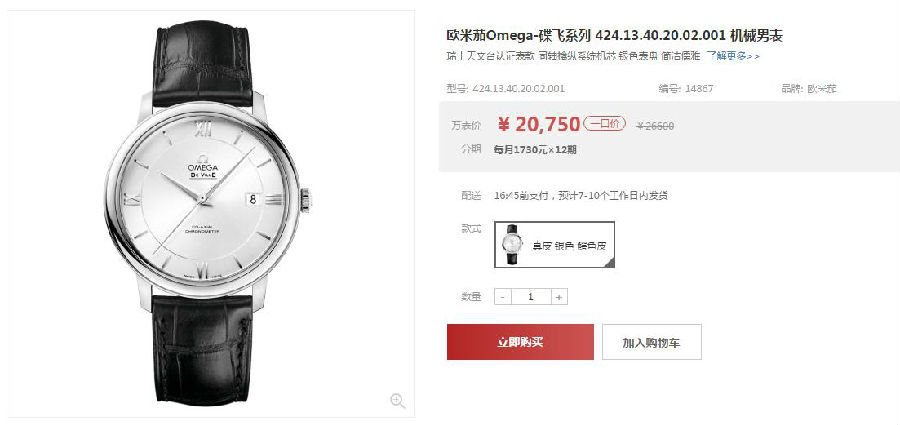Viewport: 900px width, 425px height.
Task: Click the quantity input field
Action: click(531, 297)
